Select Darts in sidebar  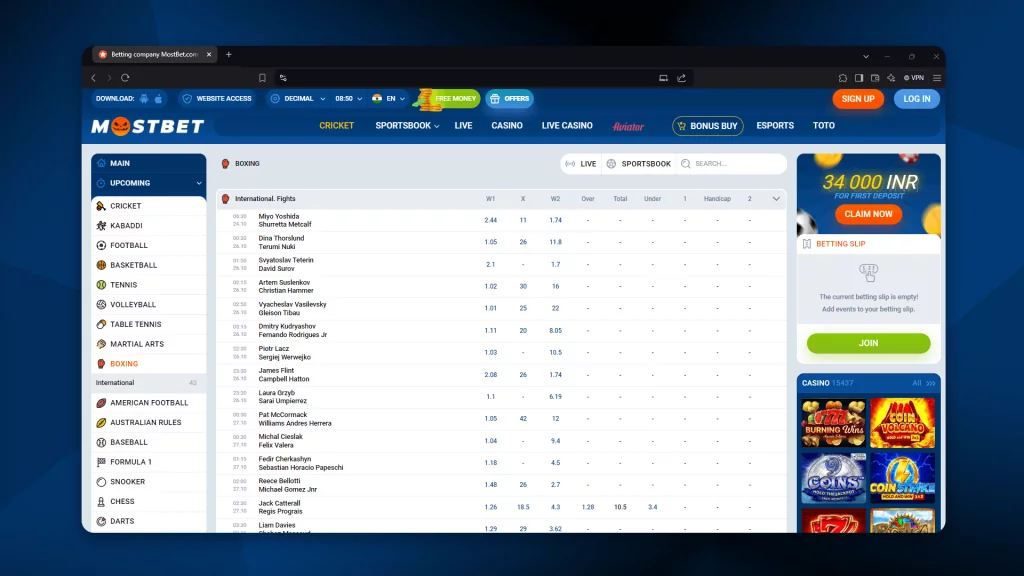pos(149,521)
